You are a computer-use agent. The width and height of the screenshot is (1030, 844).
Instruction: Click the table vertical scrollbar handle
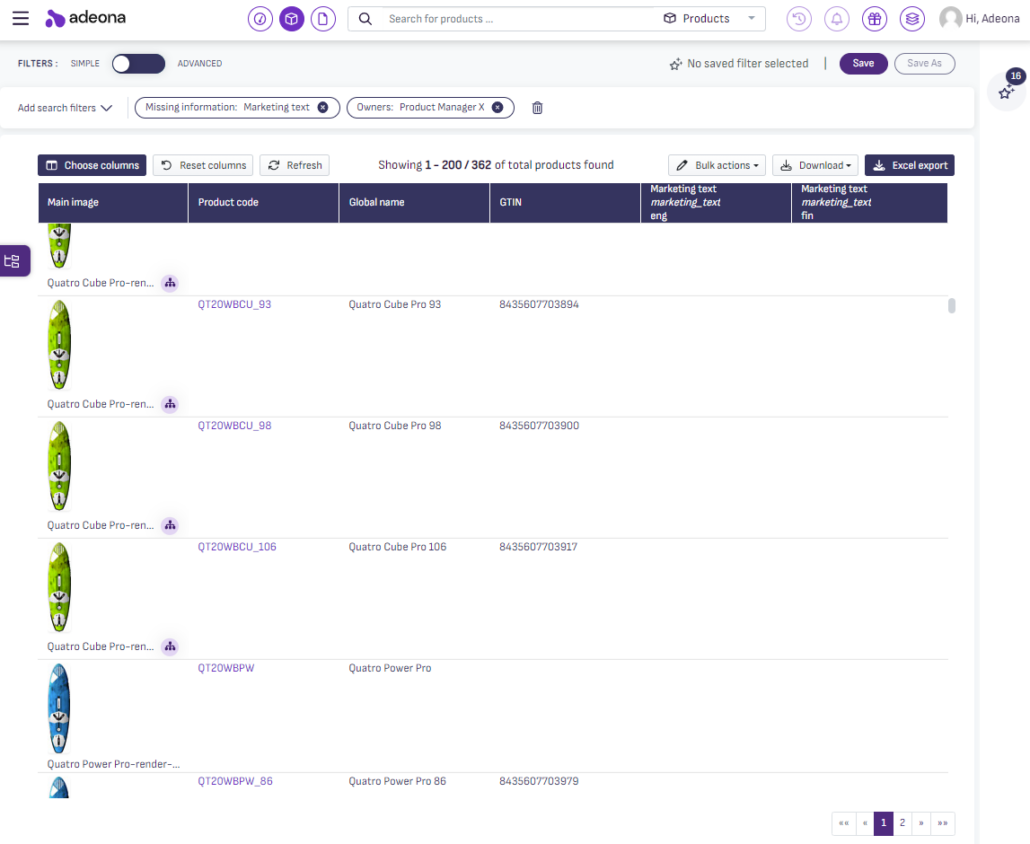click(952, 305)
